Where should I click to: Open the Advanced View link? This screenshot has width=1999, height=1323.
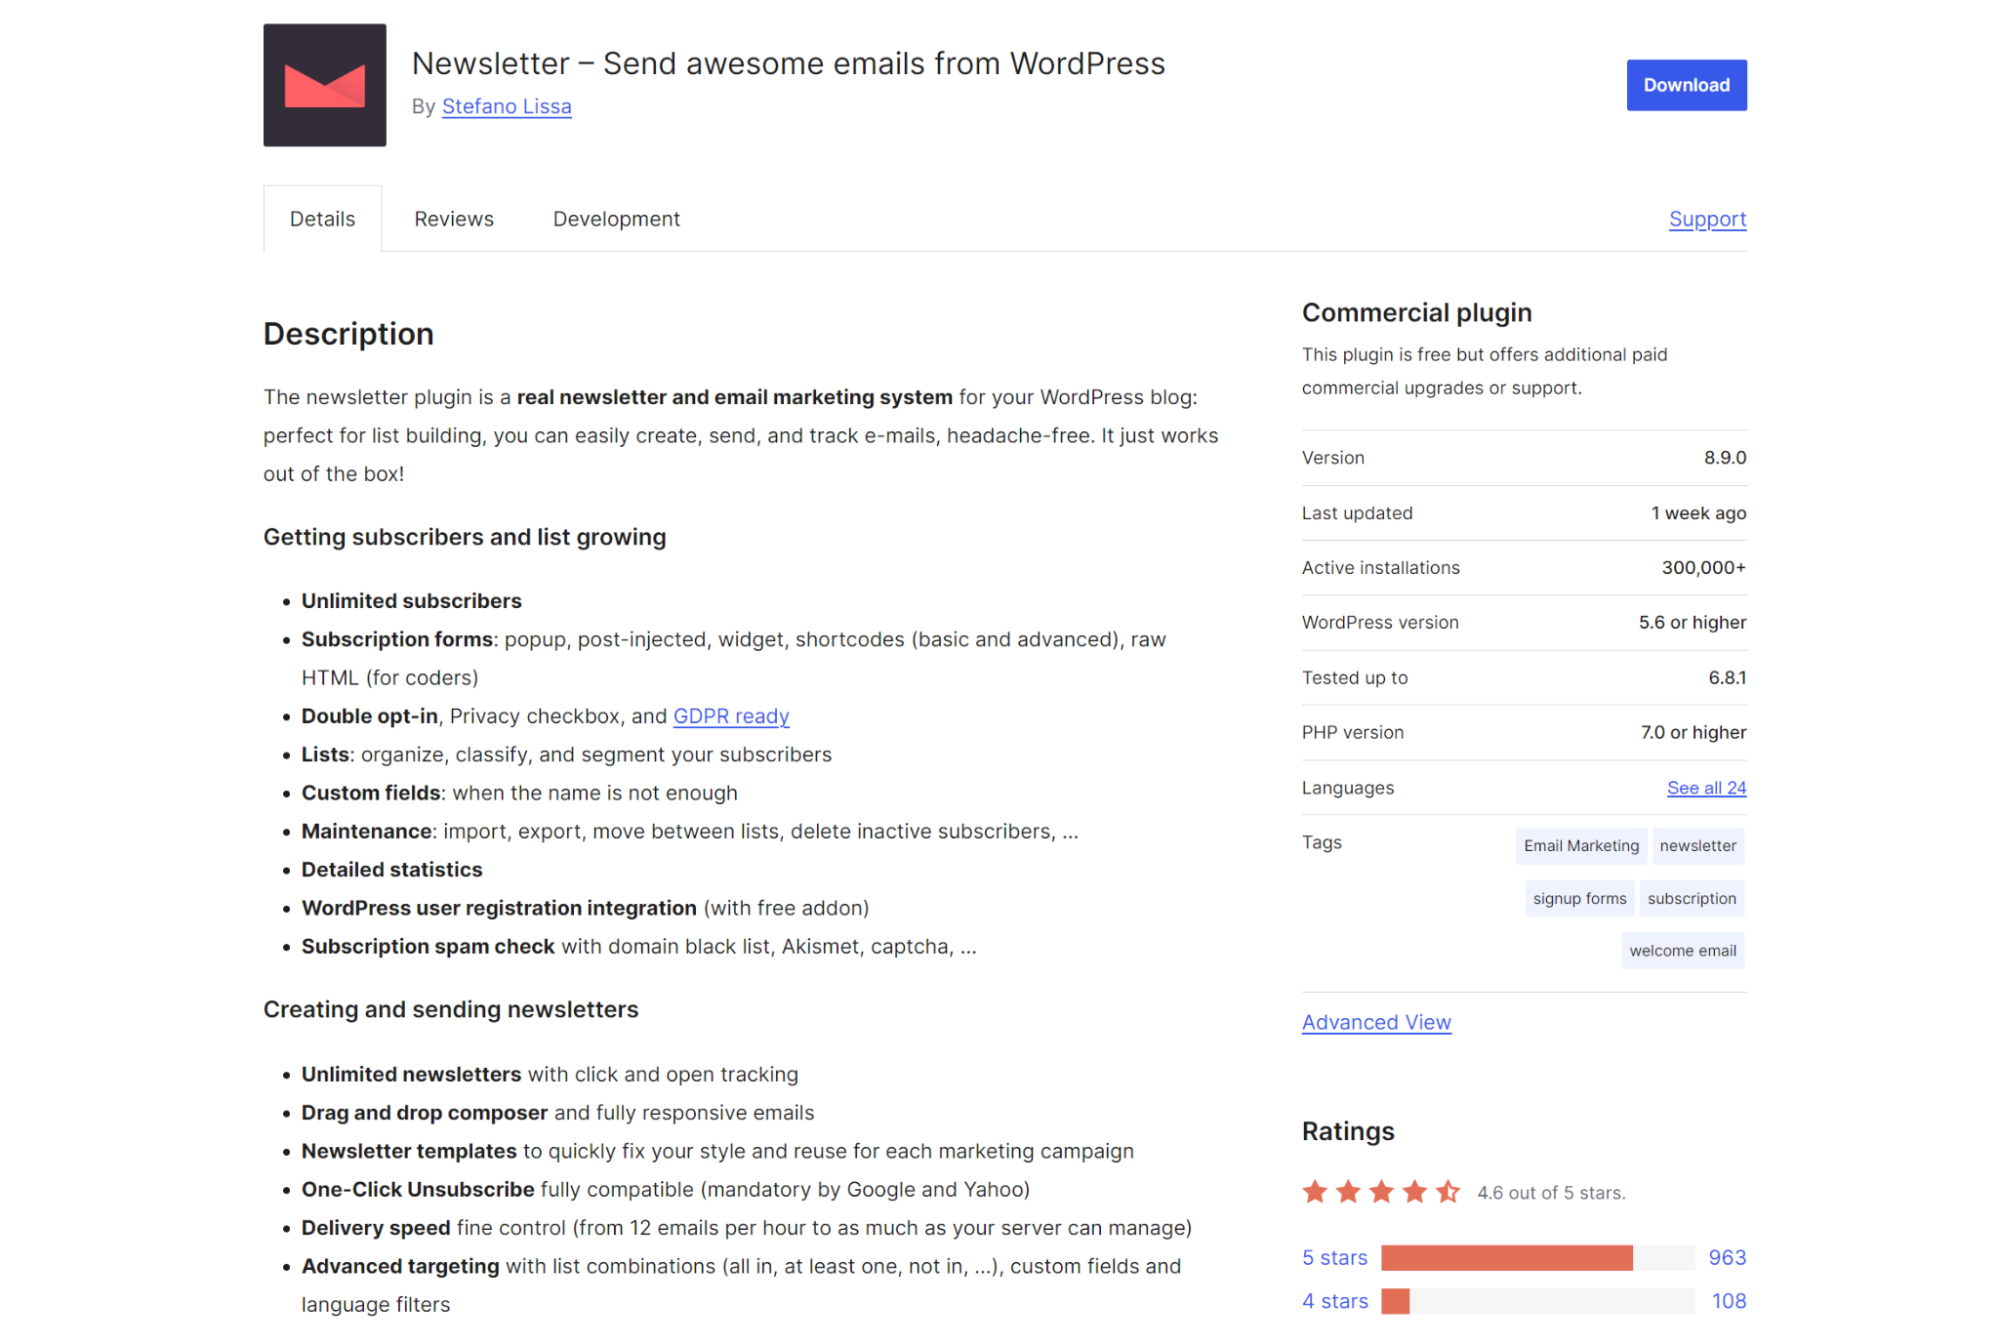(1376, 1022)
